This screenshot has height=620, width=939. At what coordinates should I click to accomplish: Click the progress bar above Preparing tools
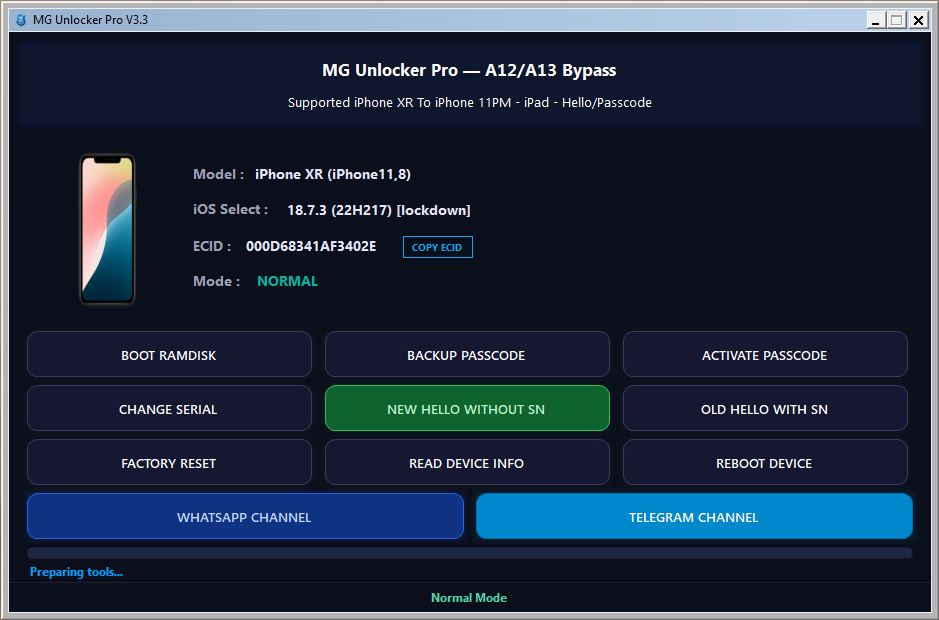(470, 552)
